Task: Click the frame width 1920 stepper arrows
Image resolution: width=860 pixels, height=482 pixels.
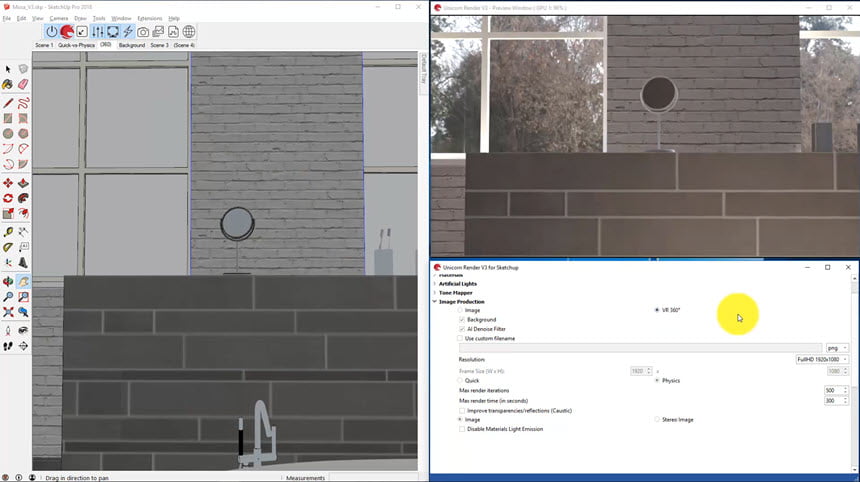Action: point(649,371)
